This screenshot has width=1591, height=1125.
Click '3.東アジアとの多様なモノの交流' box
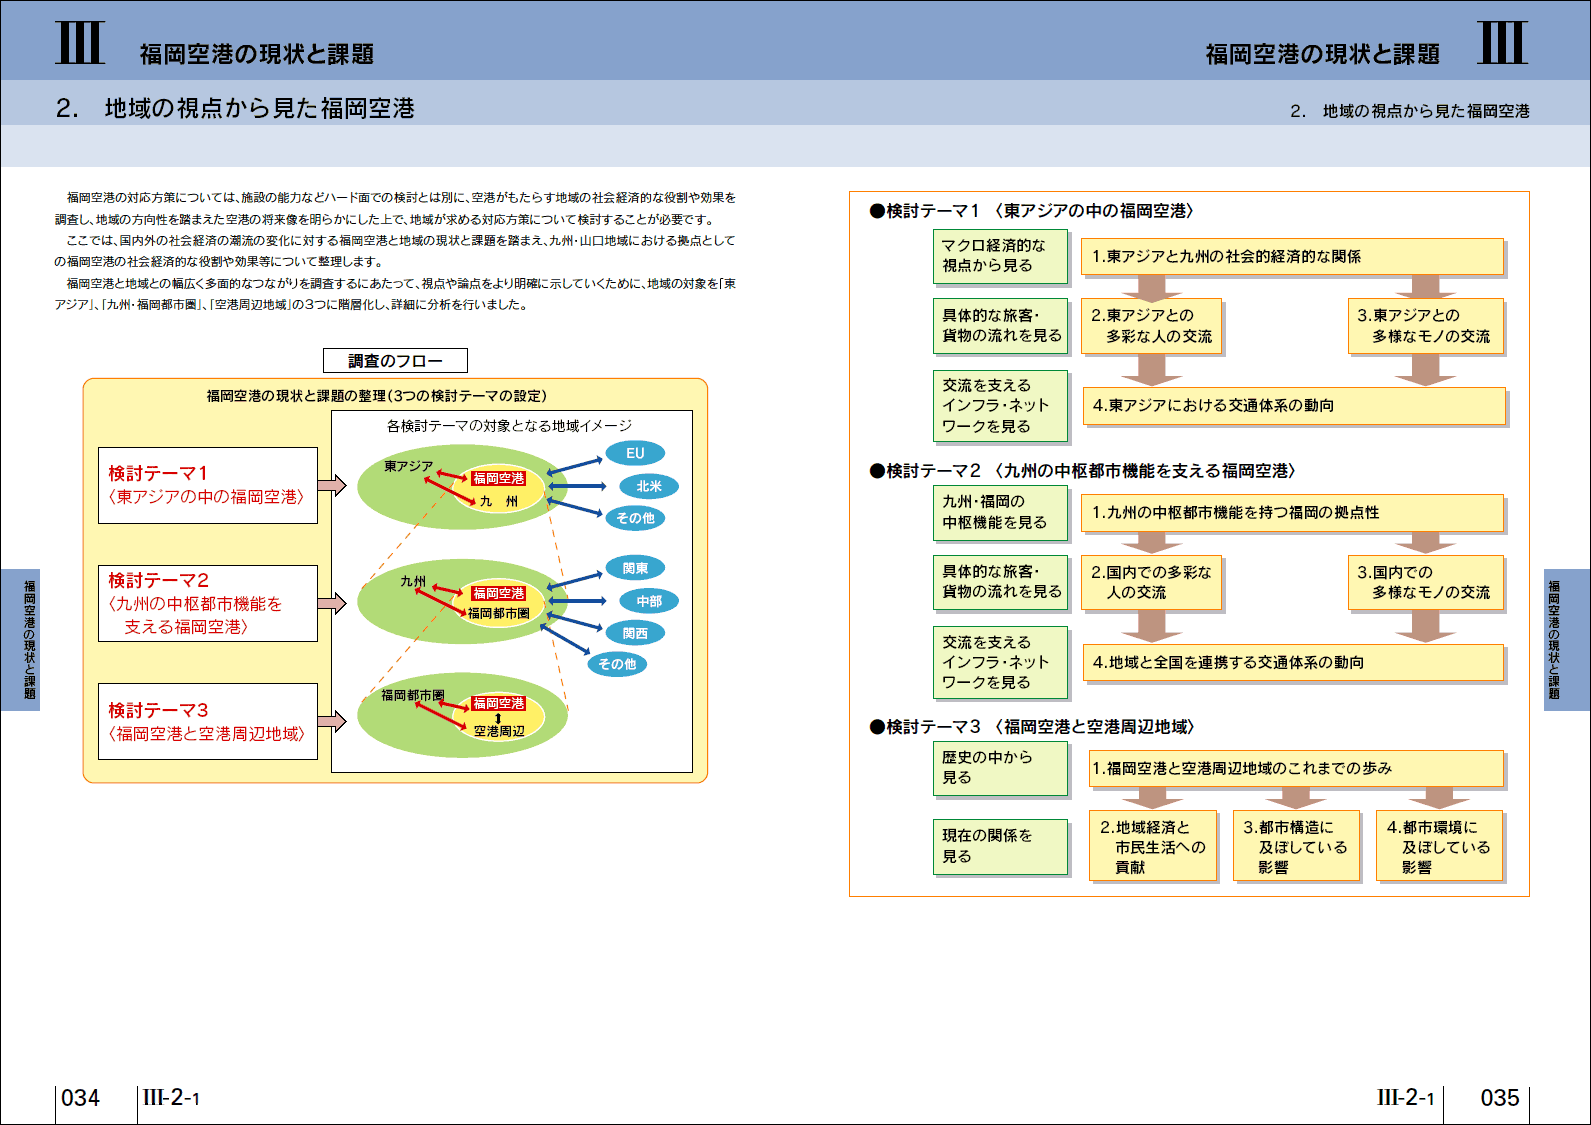1426,326
